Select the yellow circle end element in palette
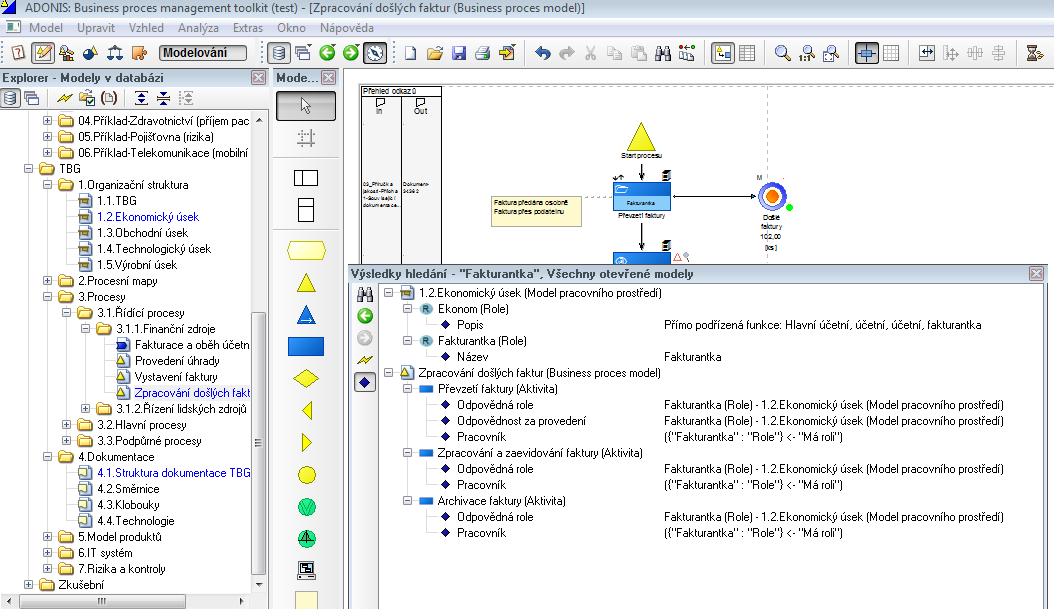 [x=307, y=475]
